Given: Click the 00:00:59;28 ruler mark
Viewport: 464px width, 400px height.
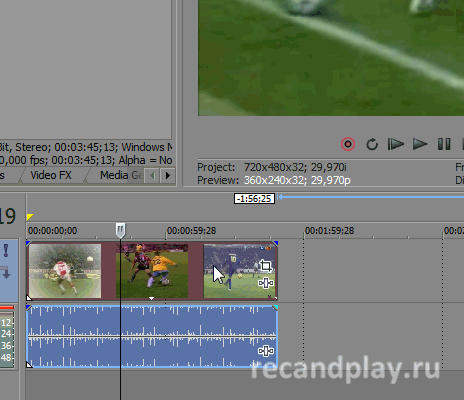Looking at the screenshot, I should (191, 231).
